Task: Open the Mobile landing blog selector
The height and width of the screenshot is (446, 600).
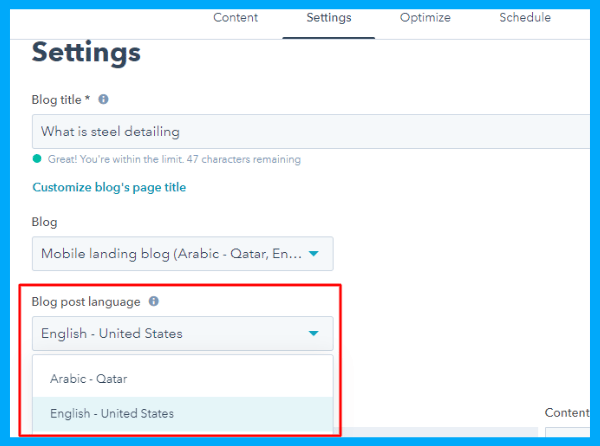Action: (183, 254)
